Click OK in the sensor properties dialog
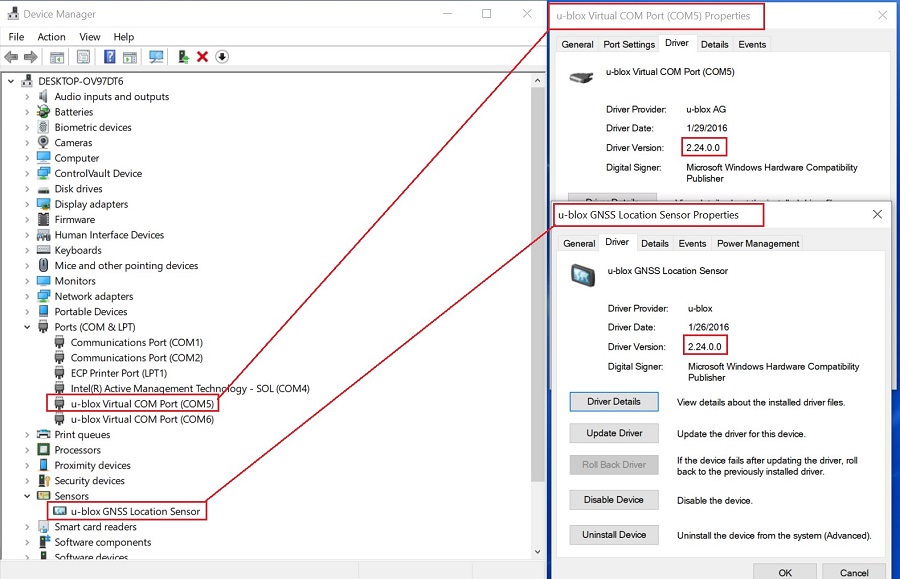This screenshot has height=579, width=900. pyautogui.click(x=785, y=572)
